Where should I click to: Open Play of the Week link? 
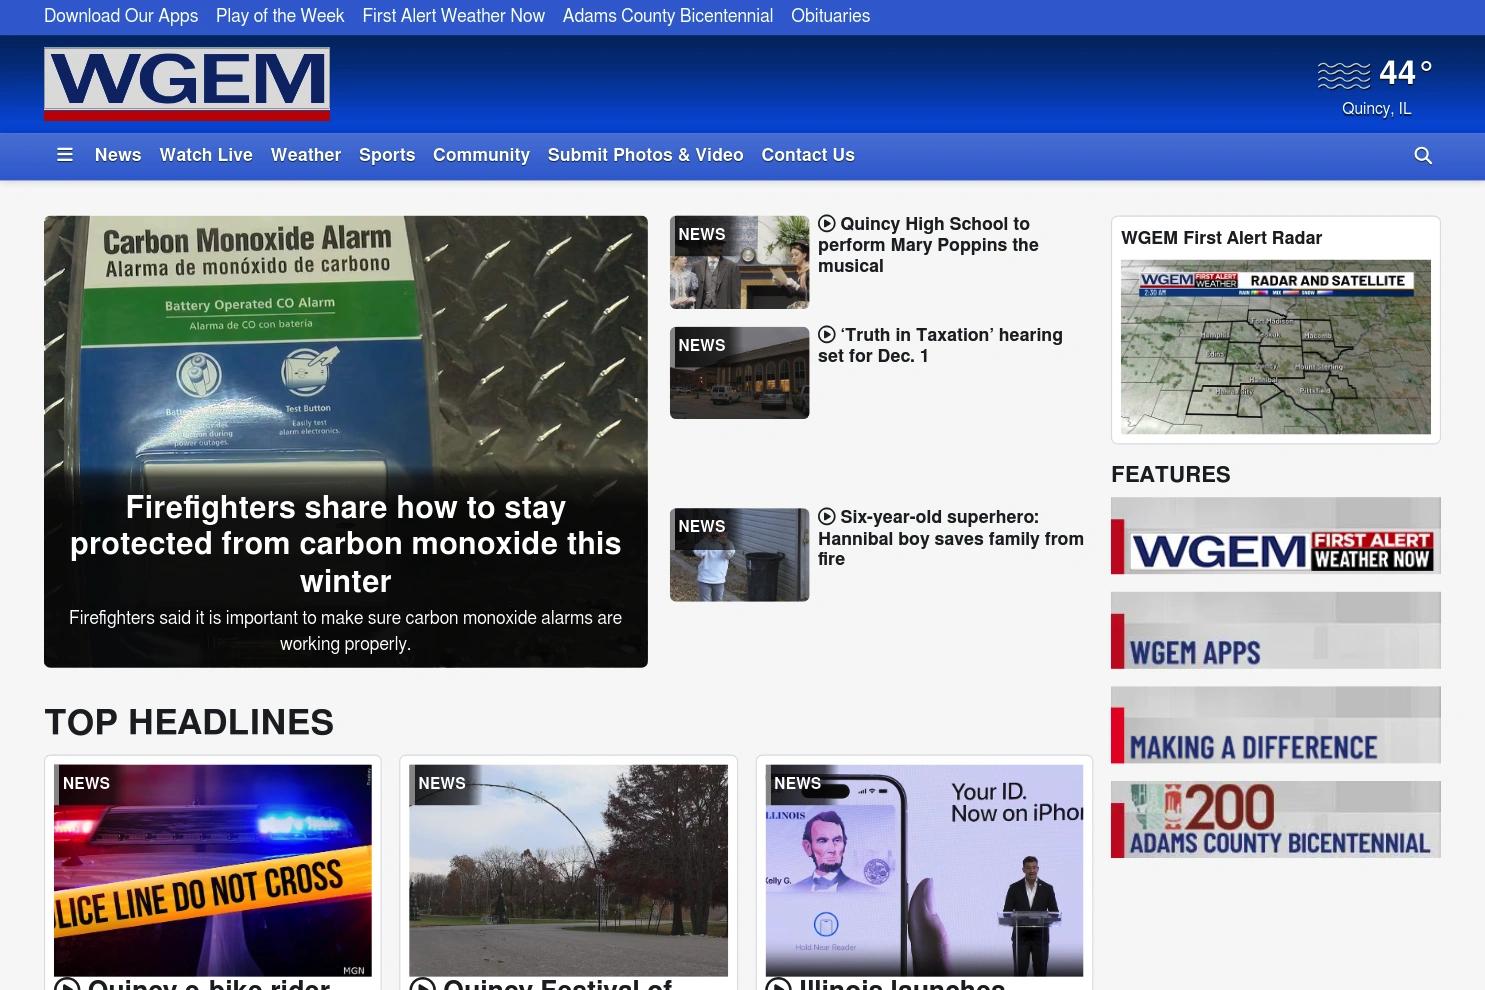[280, 16]
